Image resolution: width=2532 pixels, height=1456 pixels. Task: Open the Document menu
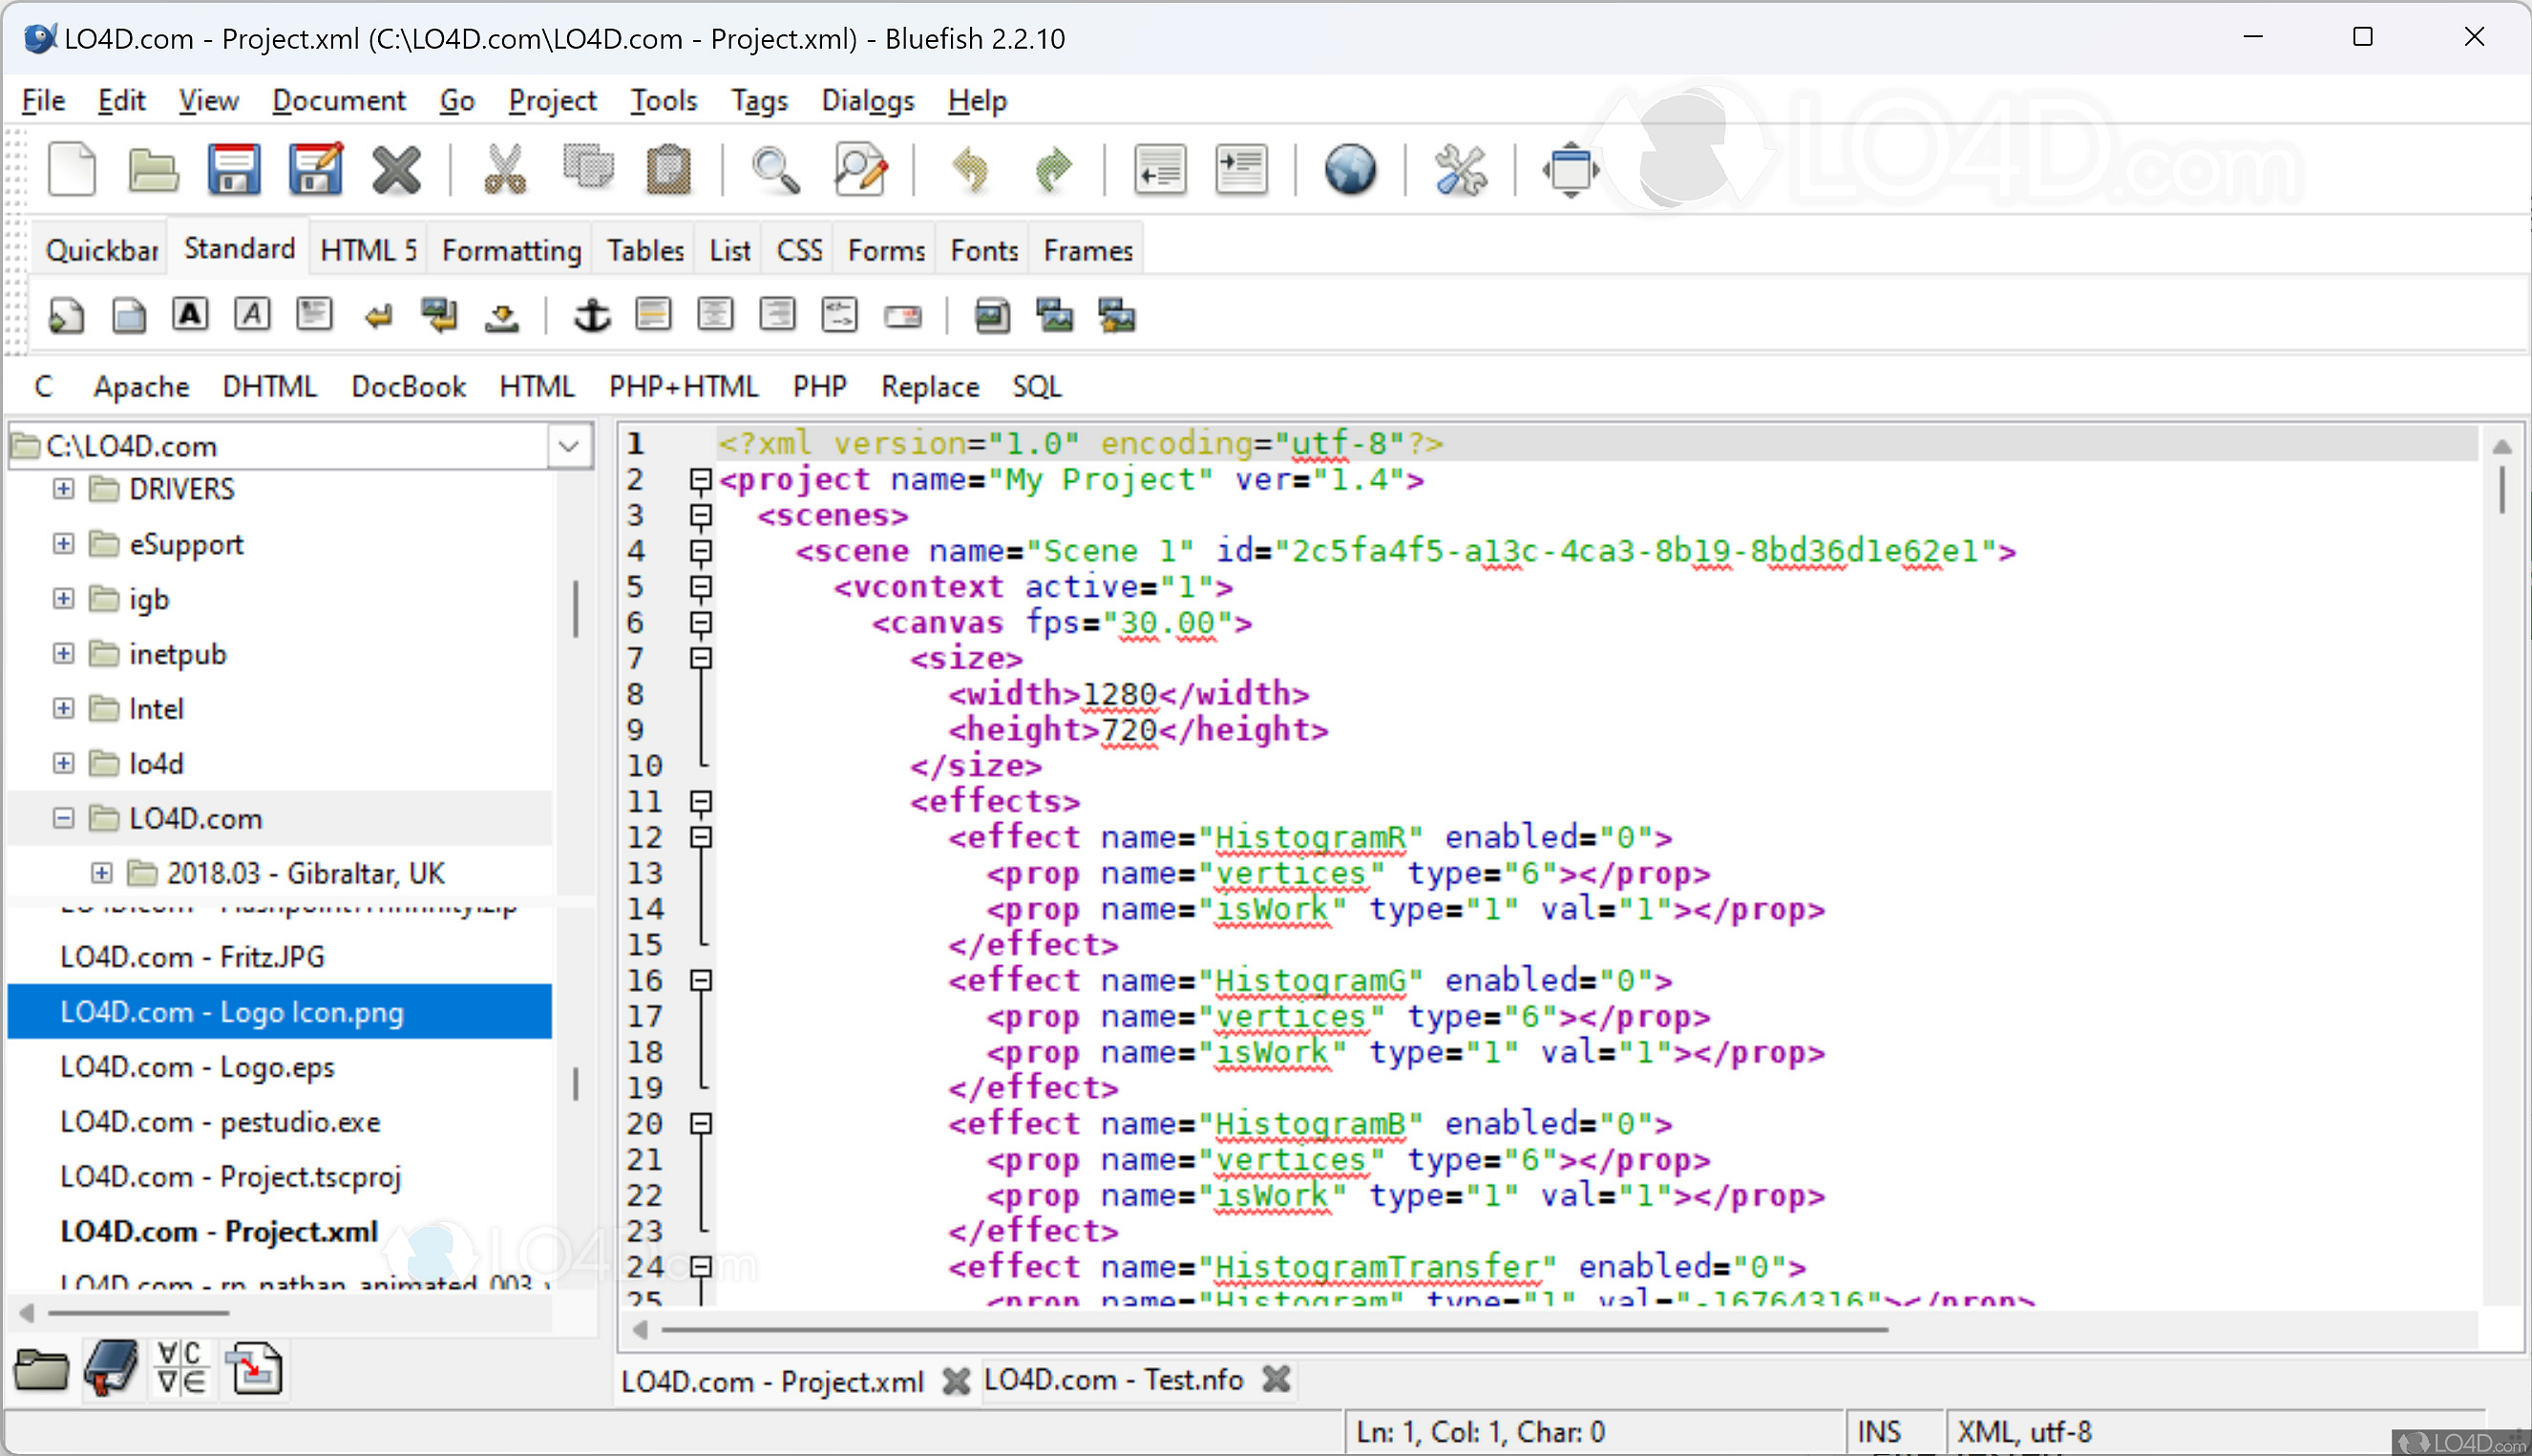click(x=338, y=101)
